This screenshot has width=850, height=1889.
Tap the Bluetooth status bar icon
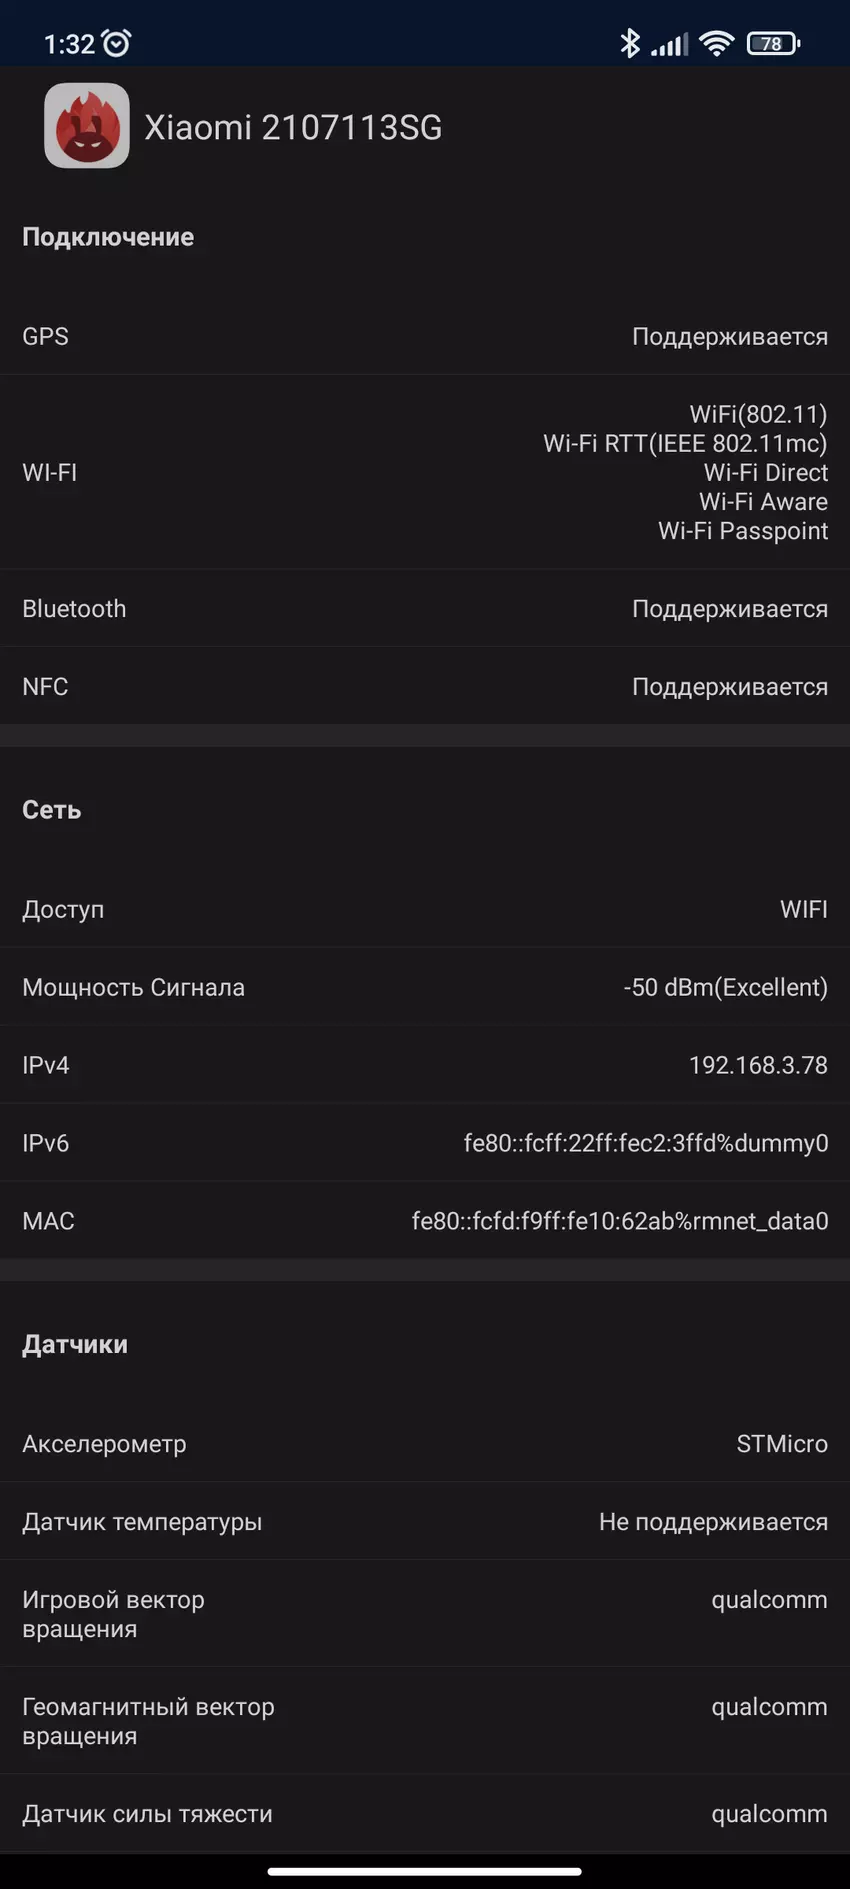click(x=629, y=43)
